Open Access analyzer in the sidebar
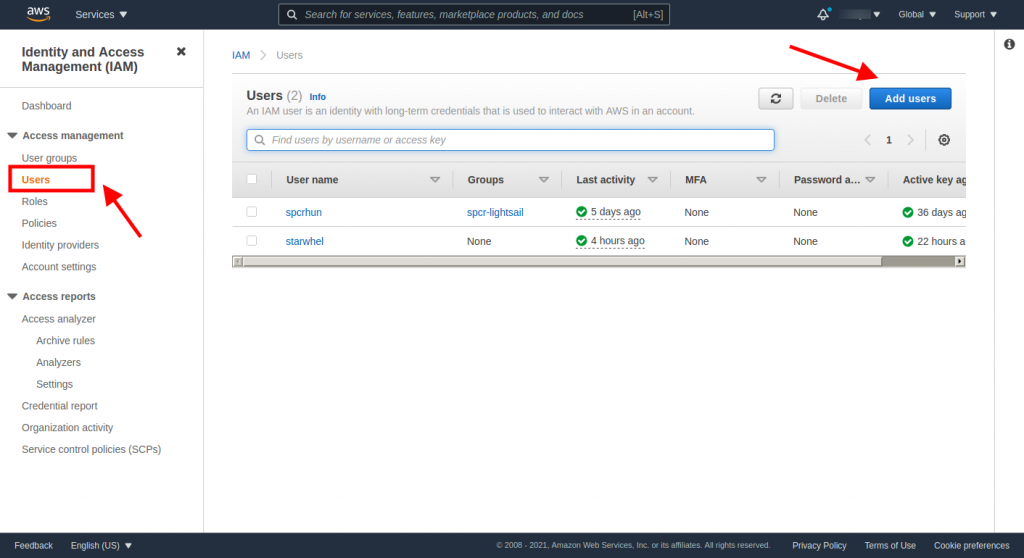Screen dimensions: 1024x558 [x=59, y=319]
